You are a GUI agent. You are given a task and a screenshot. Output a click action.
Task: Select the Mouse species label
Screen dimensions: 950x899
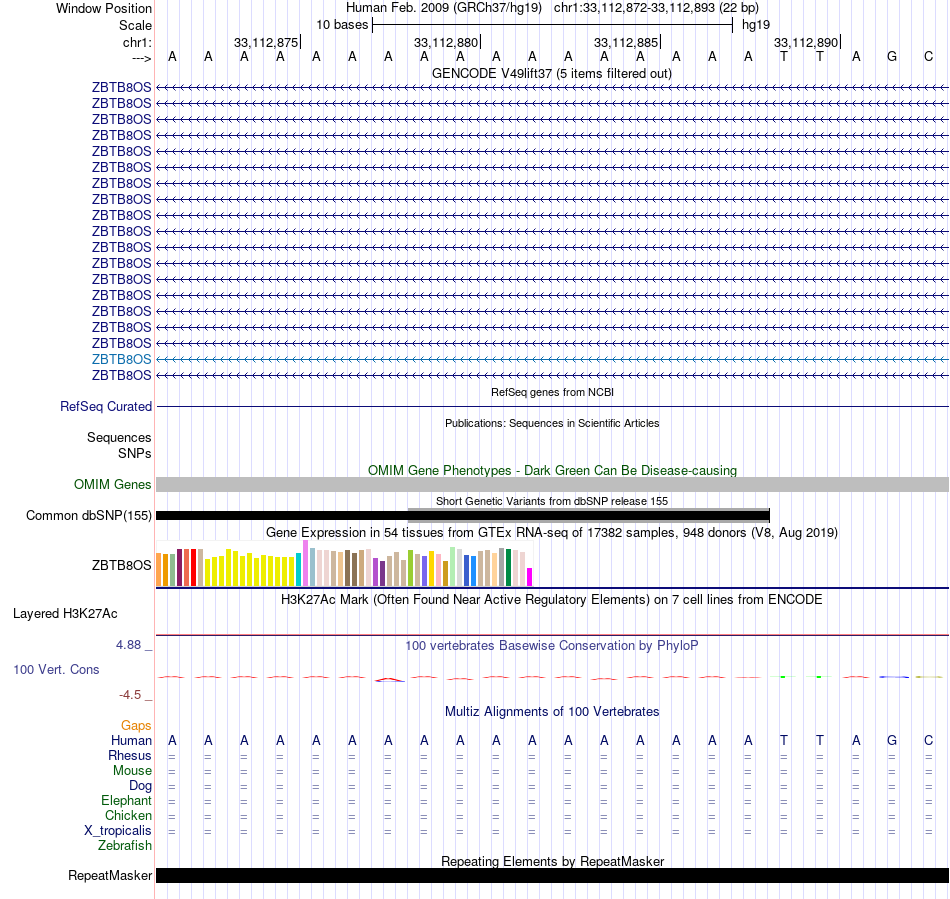[x=132, y=771]
